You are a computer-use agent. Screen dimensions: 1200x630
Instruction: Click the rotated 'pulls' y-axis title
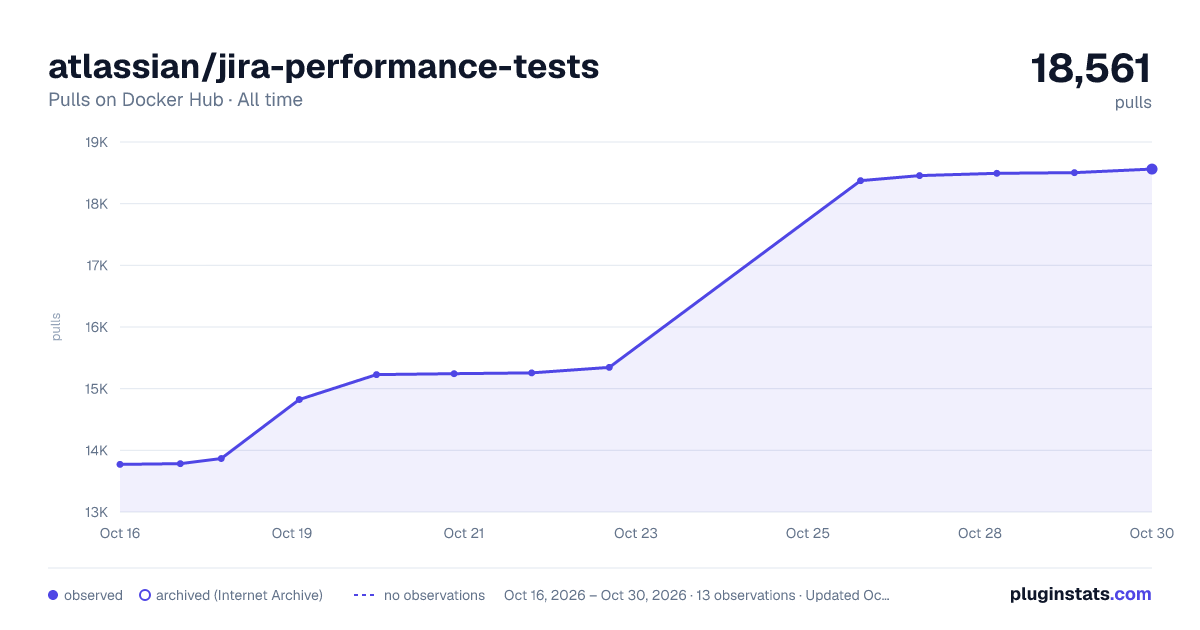(x=56, y=327)
